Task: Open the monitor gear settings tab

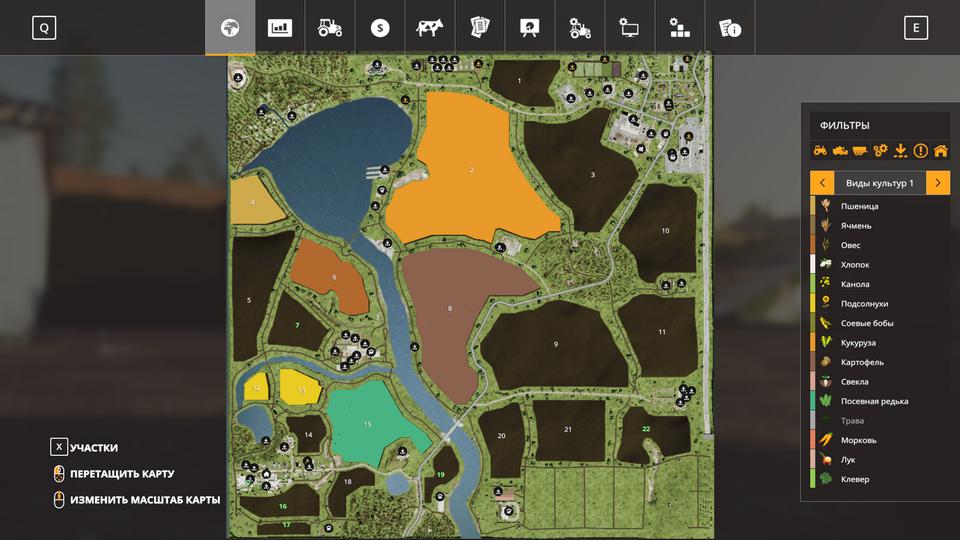Action: (x=630, y=28)
